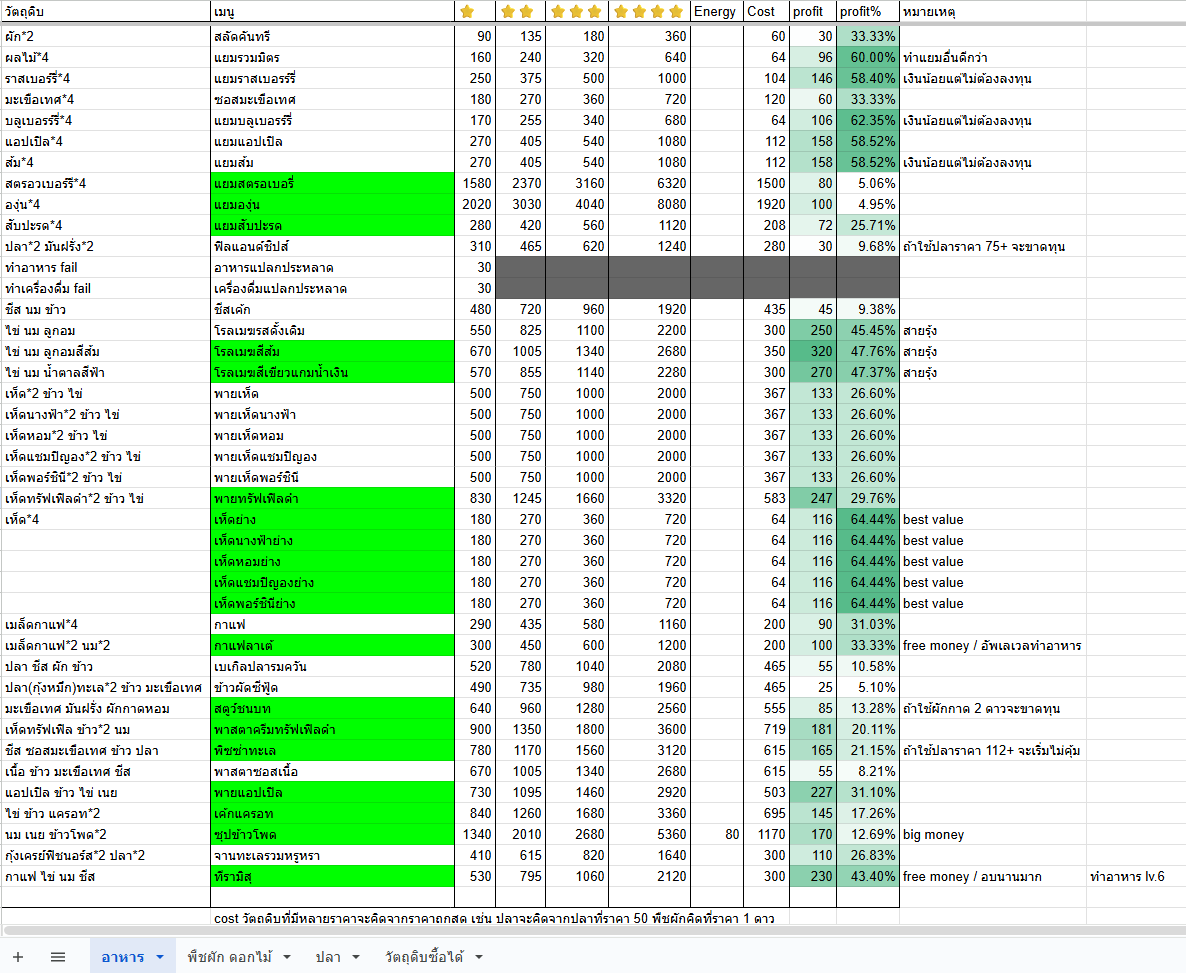Select the ทำแยมอื่นดีกว่า note cell
Screen dimensions: 1186x973
pos(992,58)
